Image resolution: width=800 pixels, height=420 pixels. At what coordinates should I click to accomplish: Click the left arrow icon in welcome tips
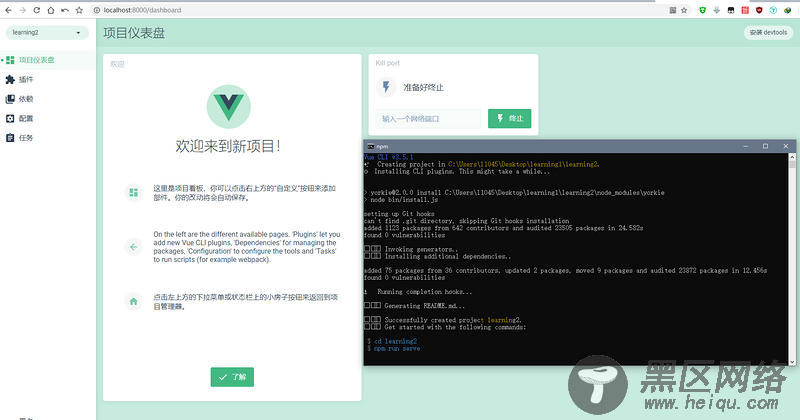(x=134, y=247)
